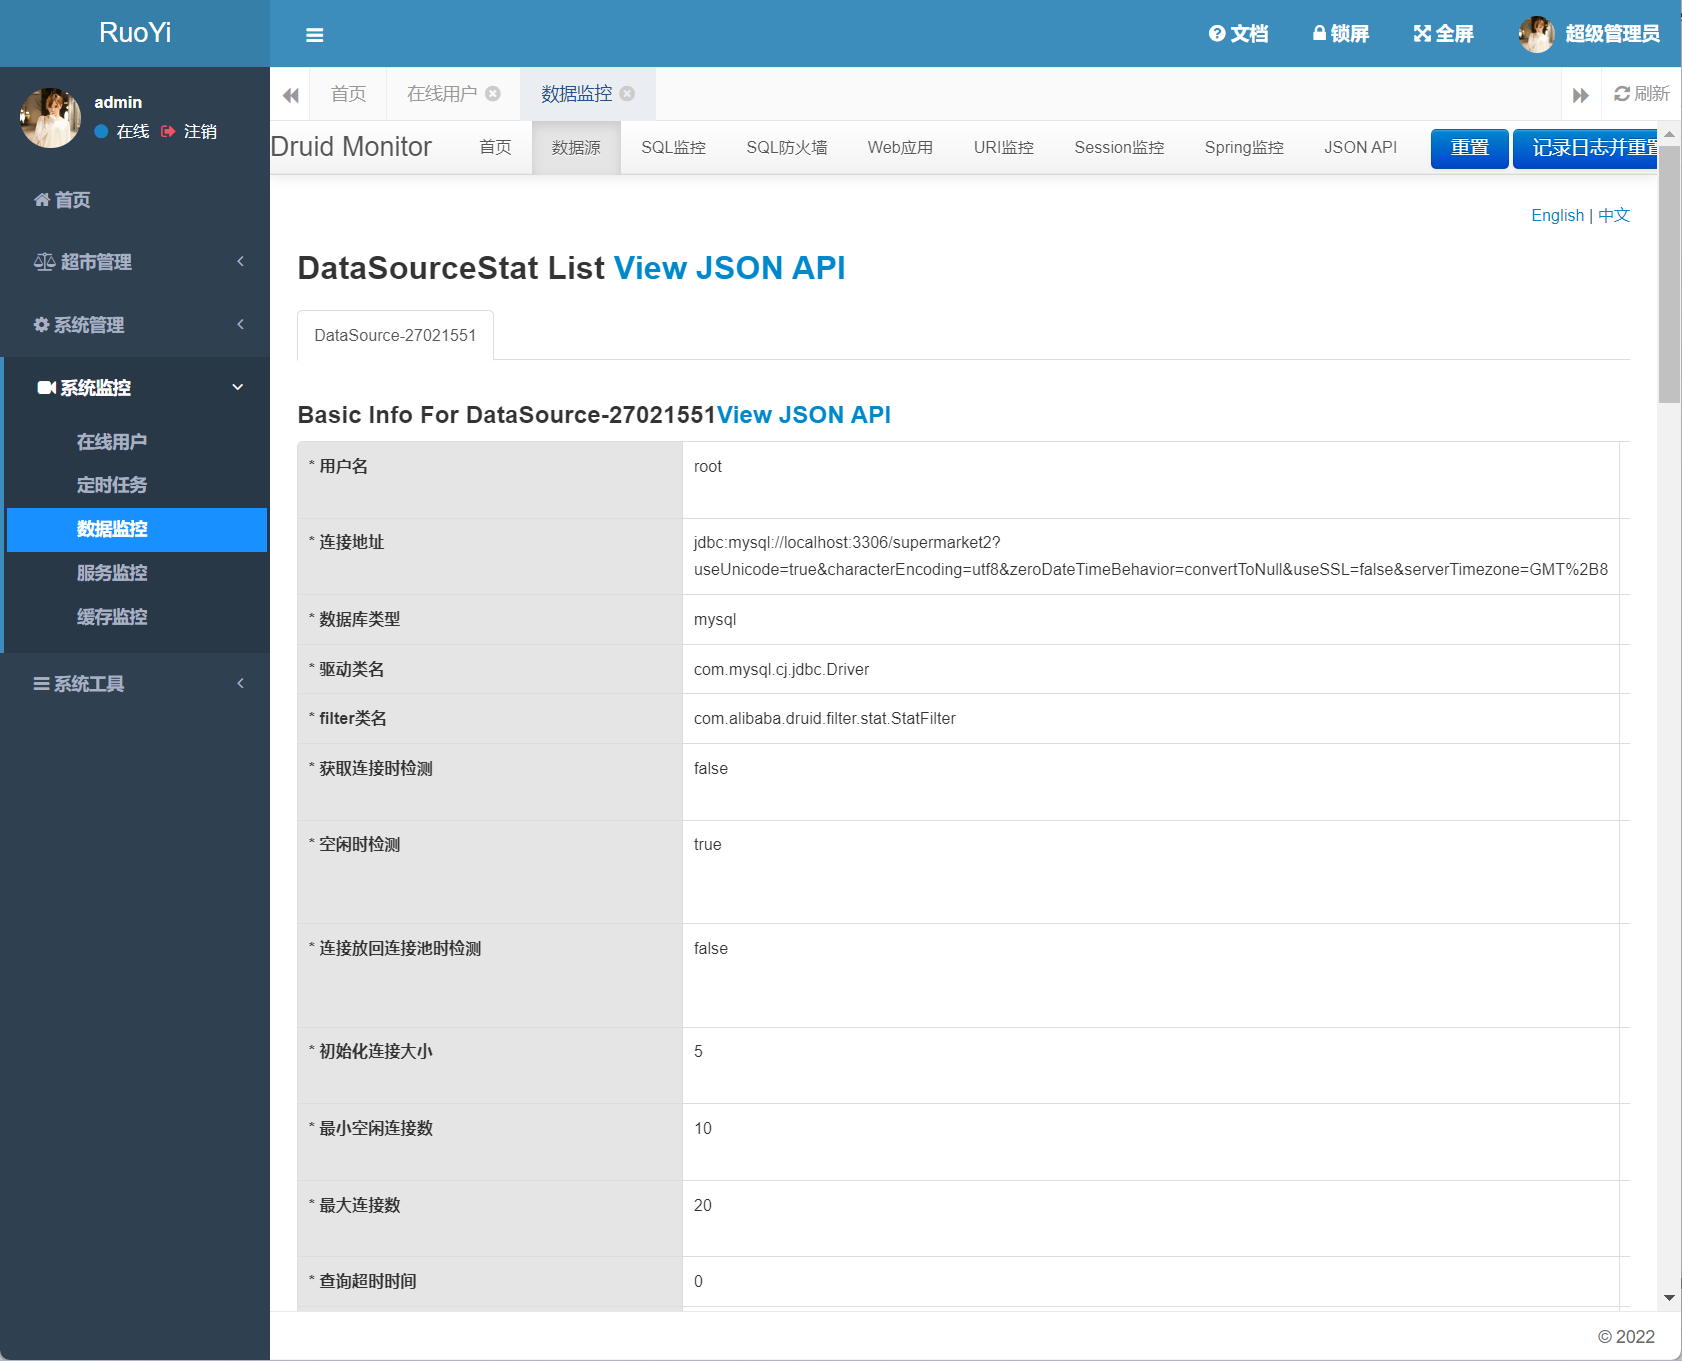Select the DataSource-27021551 tab
Image resolution: width=1682 pixels, height=1361 pixels.
pyautogui.click(x=395, y=335)
